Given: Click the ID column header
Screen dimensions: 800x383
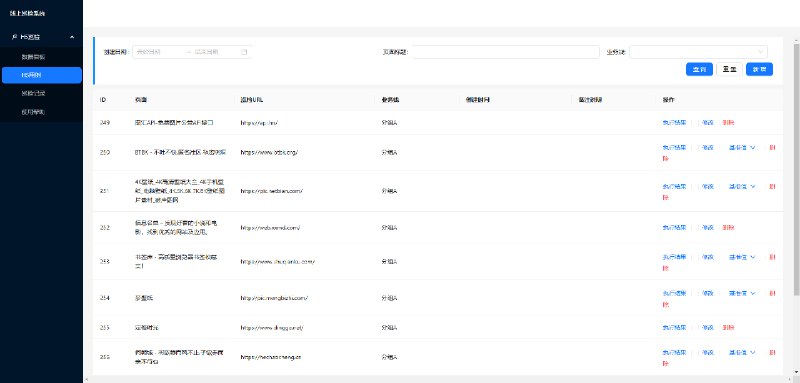Looking at the screenshot, I should point(103,100).
